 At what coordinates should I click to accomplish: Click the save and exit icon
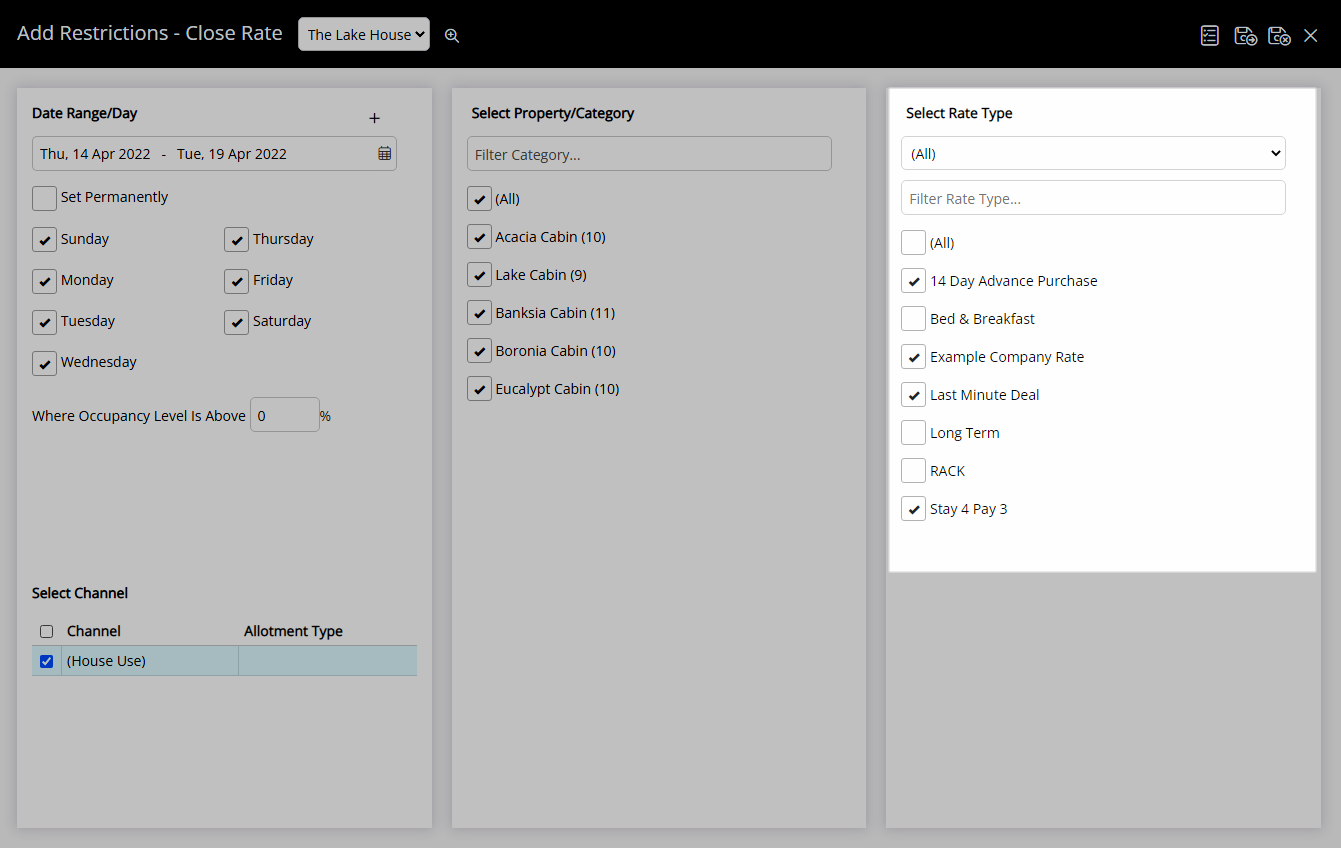1279,35
